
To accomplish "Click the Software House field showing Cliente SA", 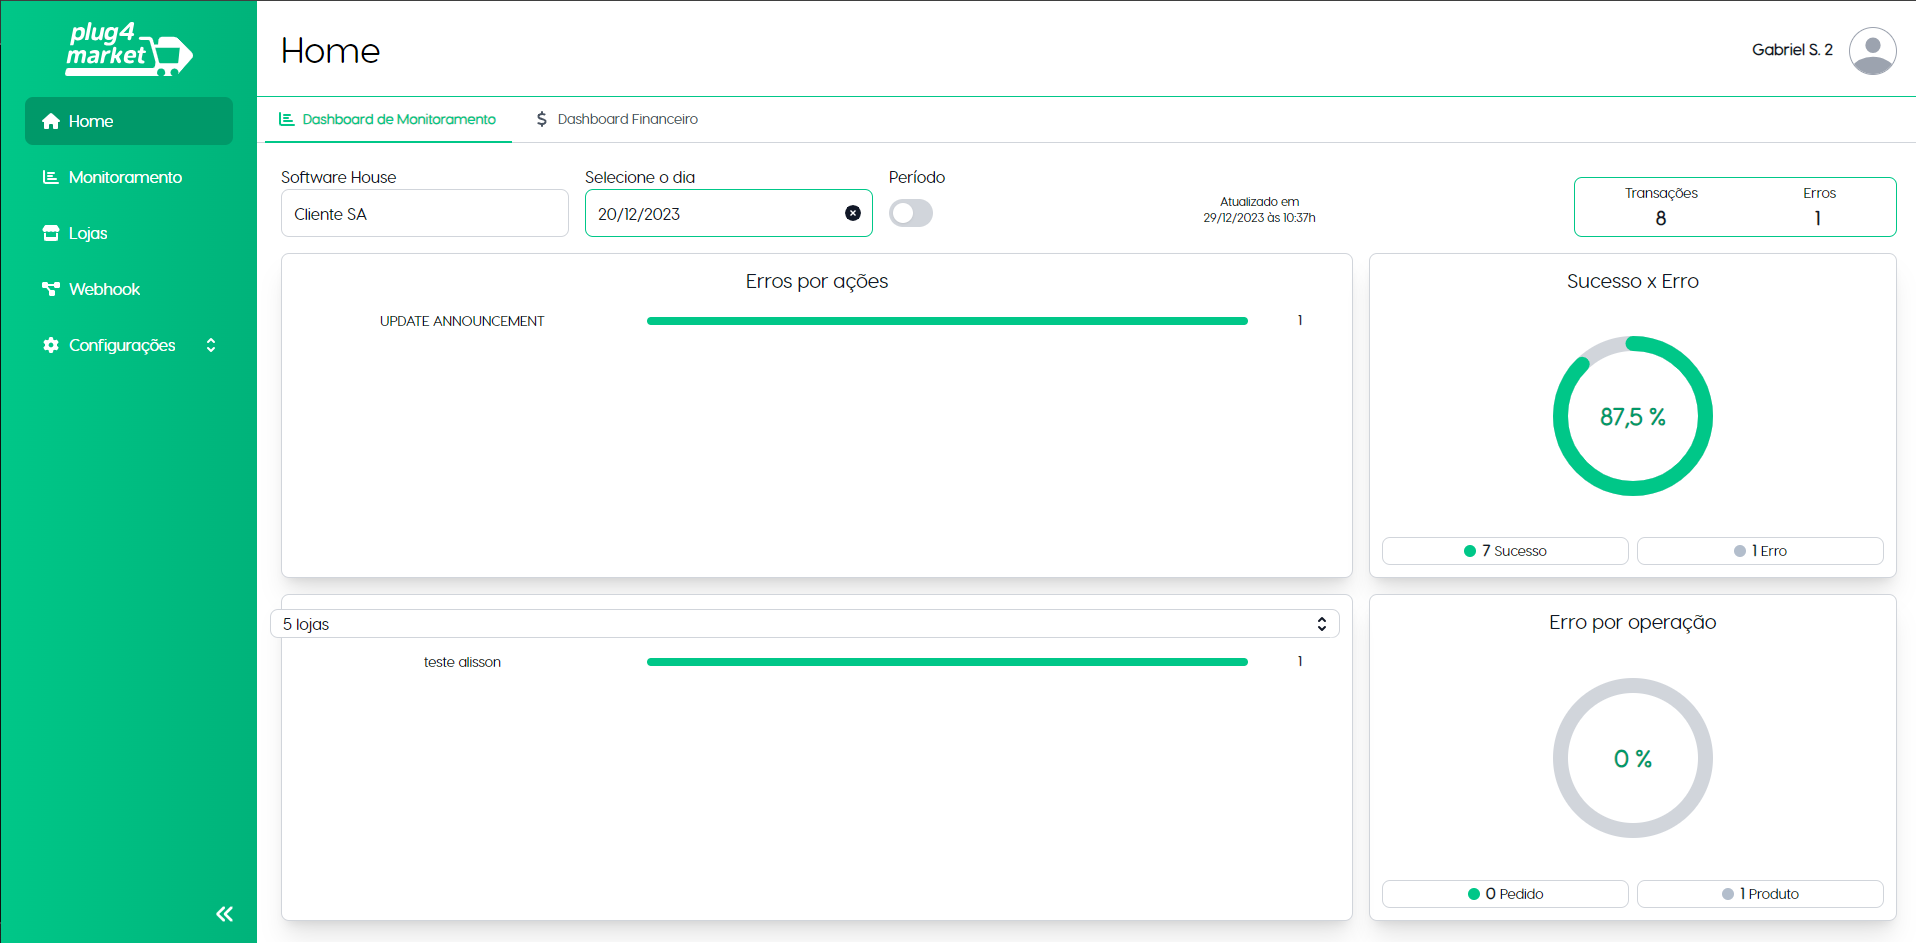I will [424, 213].
